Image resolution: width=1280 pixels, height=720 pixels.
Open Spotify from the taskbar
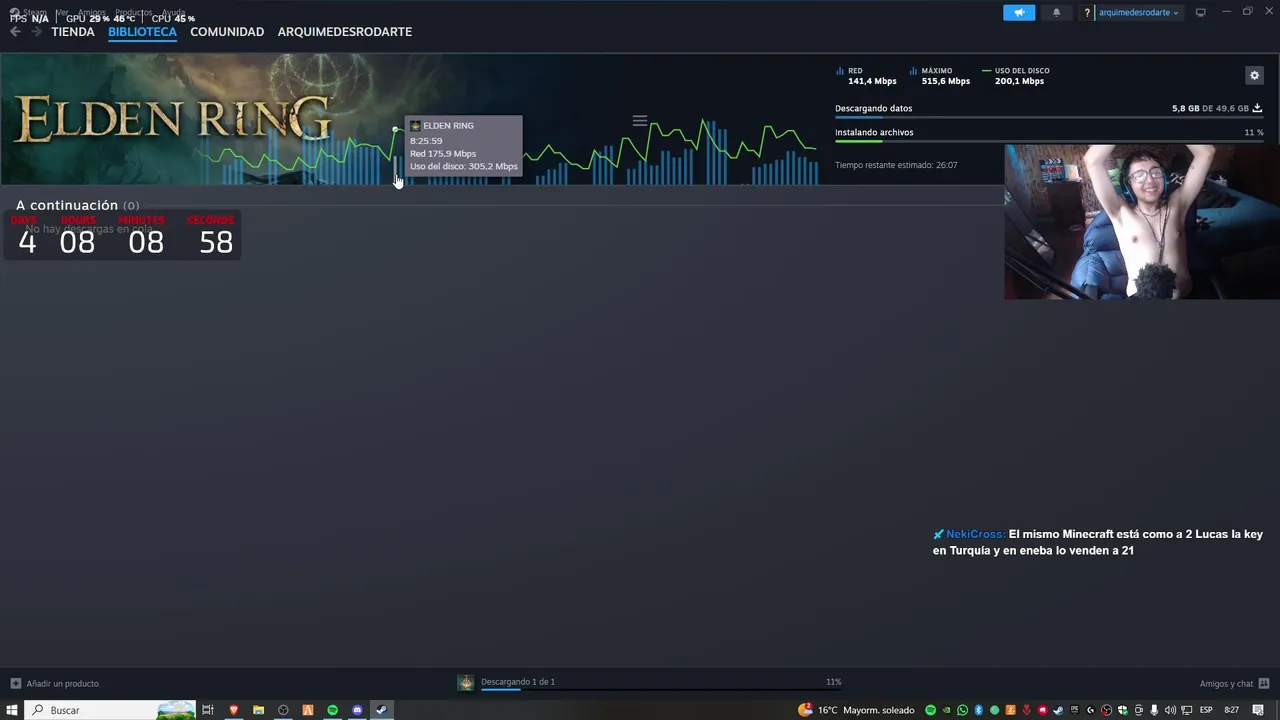(x=332, y=710)
